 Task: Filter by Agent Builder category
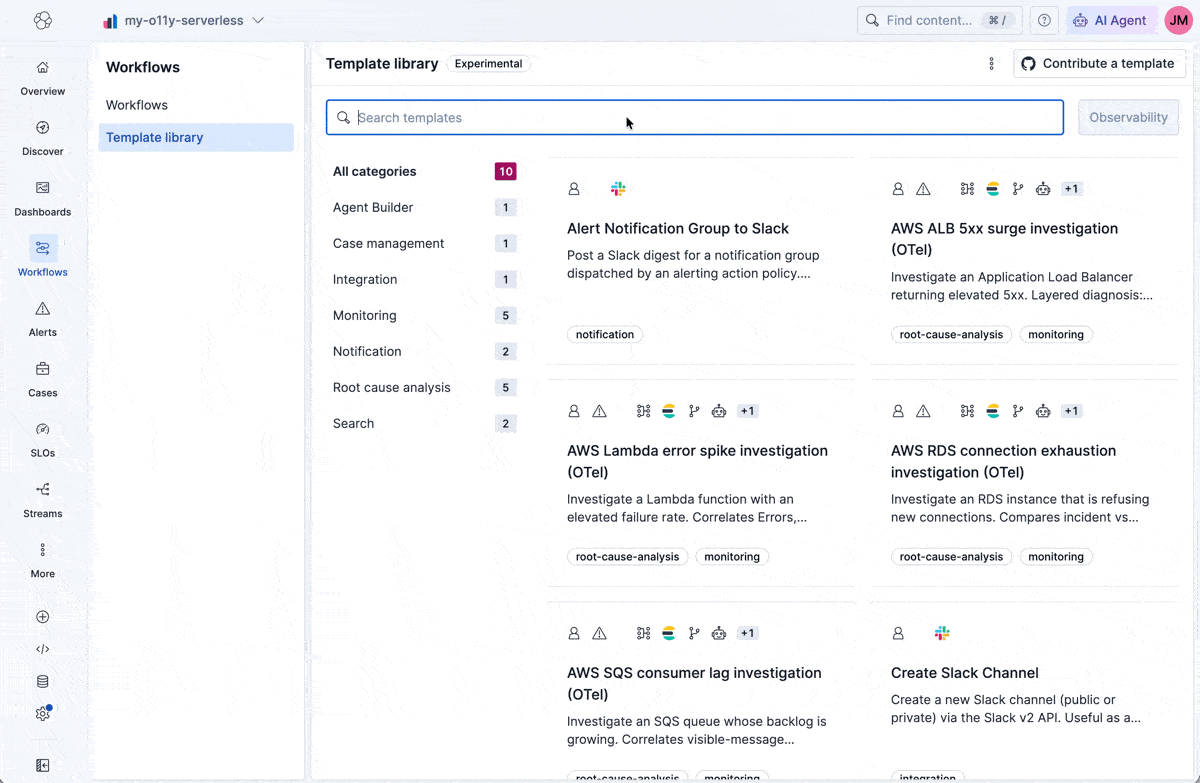click(x=424, y=207)
